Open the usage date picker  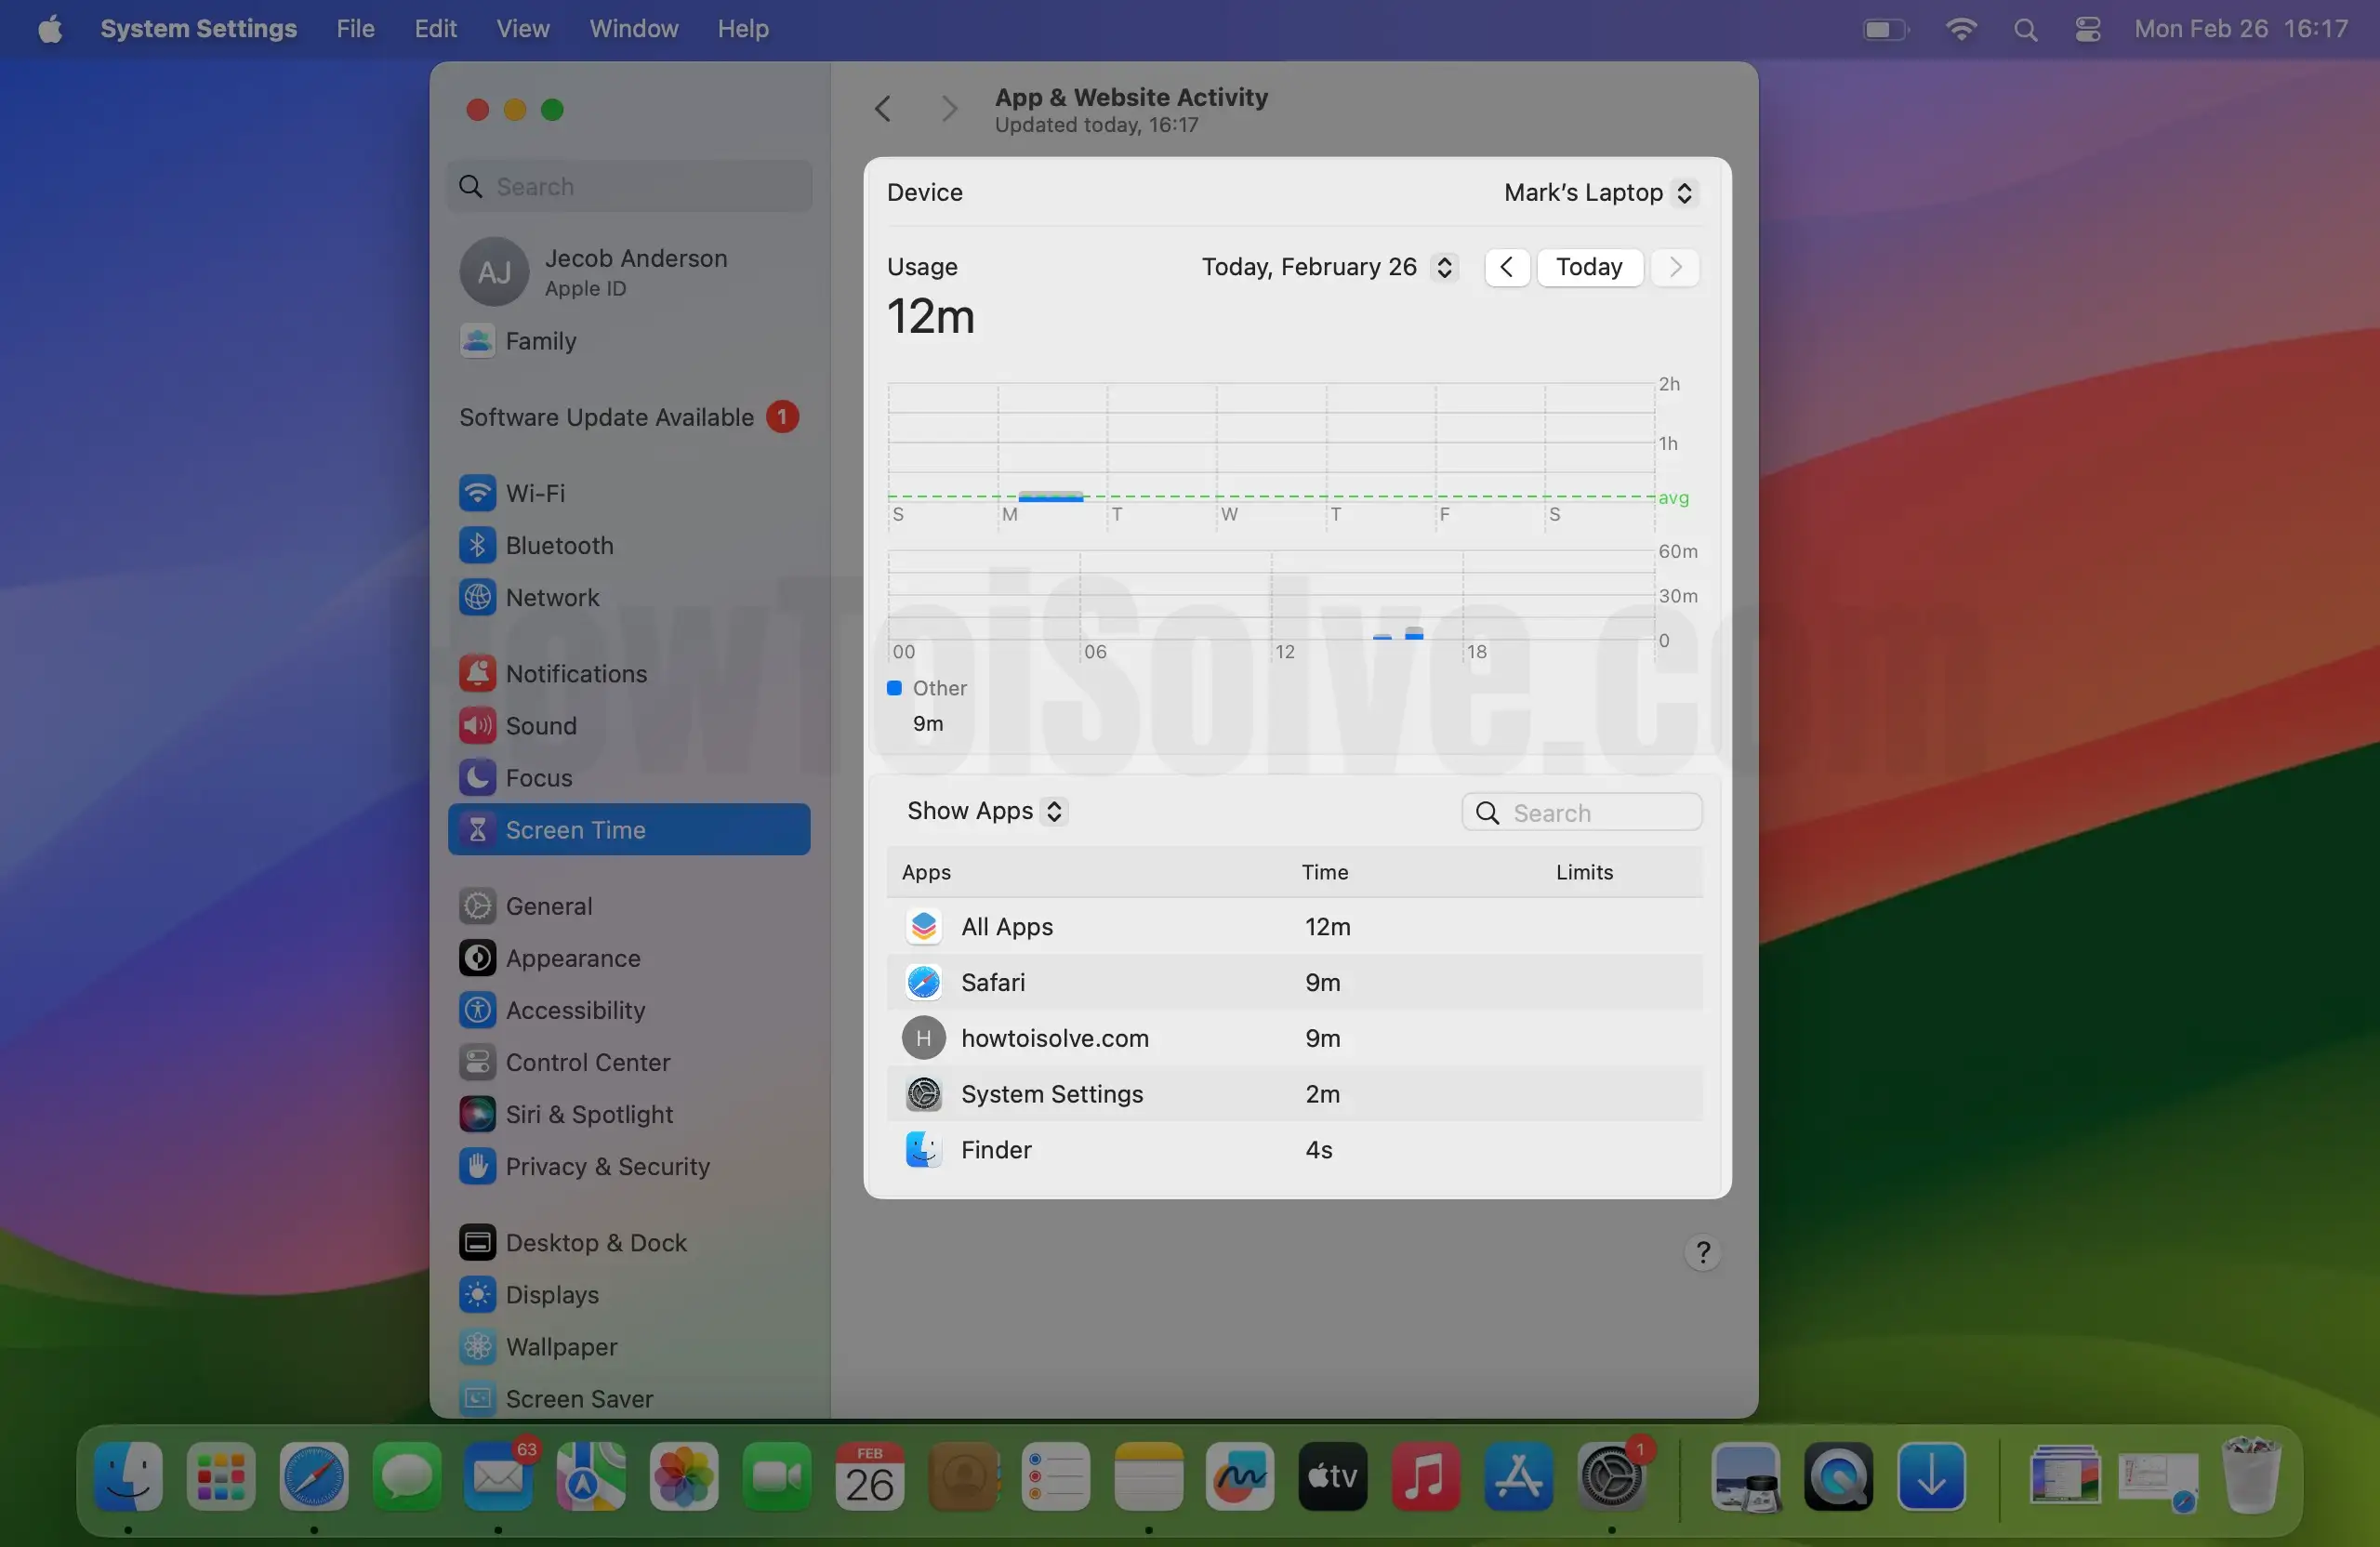(x=1328, y=267)
